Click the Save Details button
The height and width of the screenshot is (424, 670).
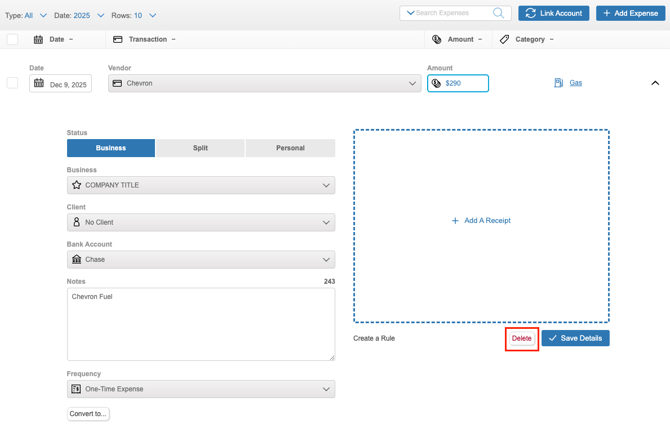pos(575,338)
